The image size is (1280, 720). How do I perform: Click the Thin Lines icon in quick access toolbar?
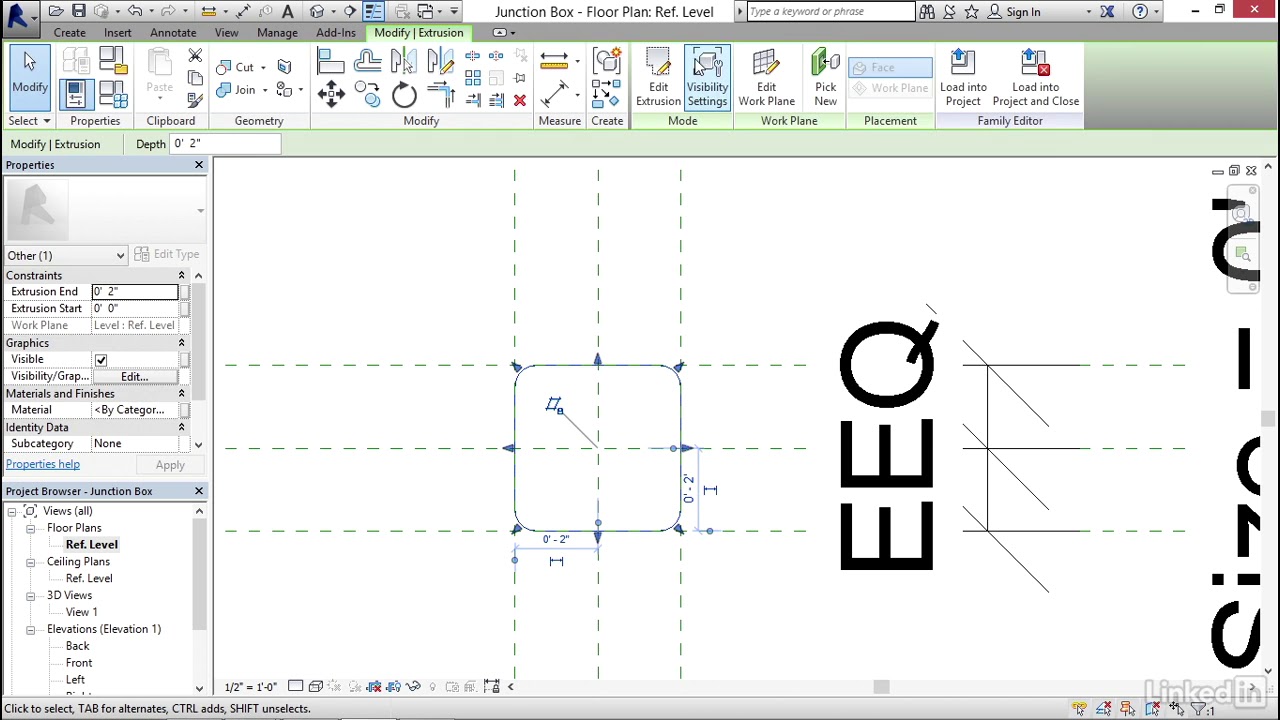[373, 11]
